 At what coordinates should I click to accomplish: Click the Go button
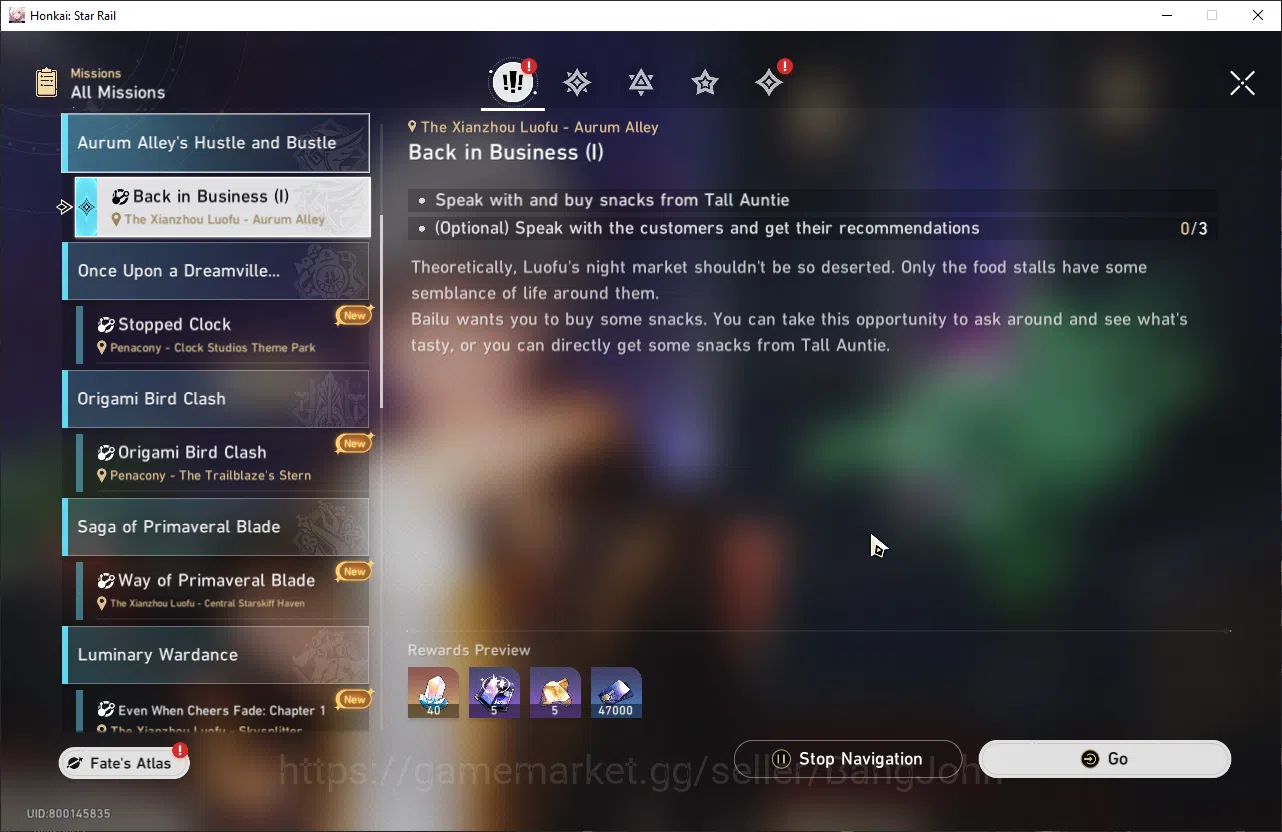pos(1105,759)
